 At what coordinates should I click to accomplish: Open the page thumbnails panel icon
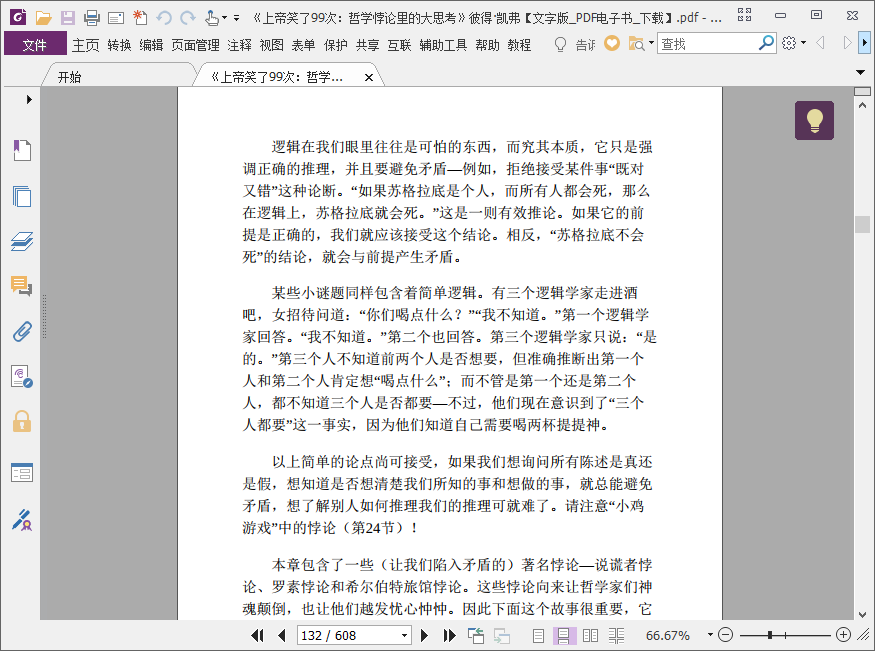22,196
